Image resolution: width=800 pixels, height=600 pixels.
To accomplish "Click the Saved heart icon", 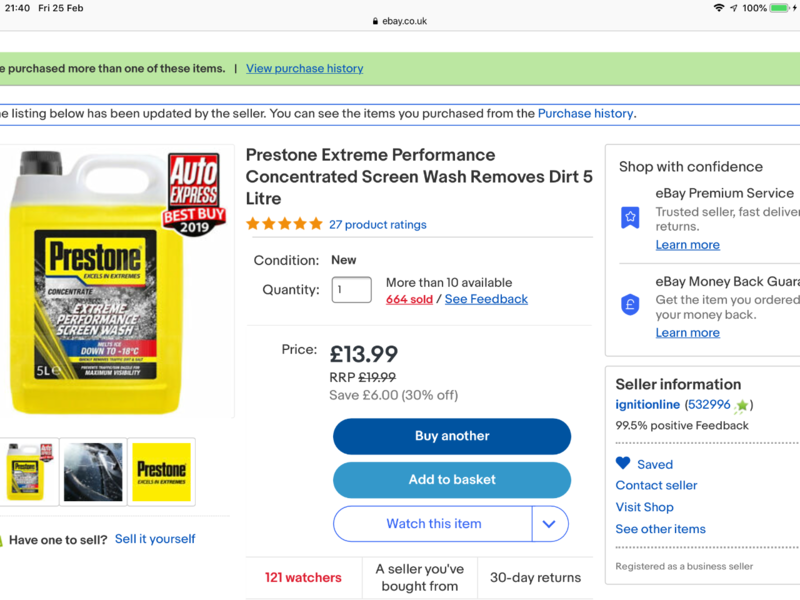I will click(623, 464).
